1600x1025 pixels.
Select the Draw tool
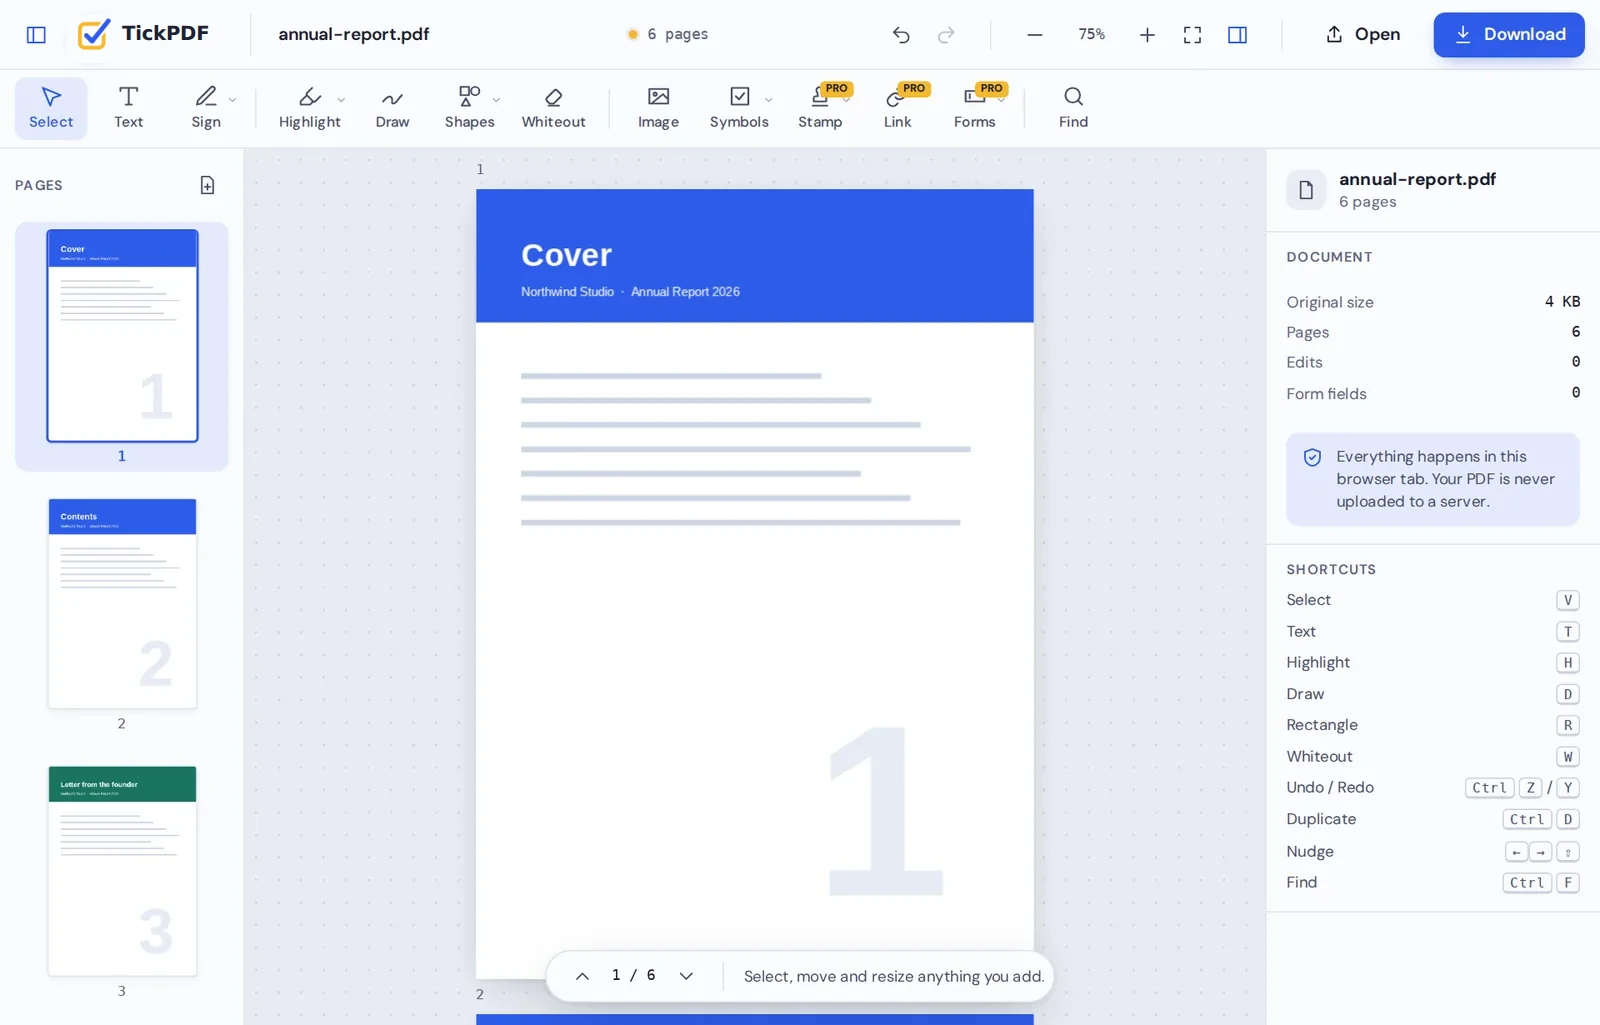pyautogui.click(x=392, y=108)
